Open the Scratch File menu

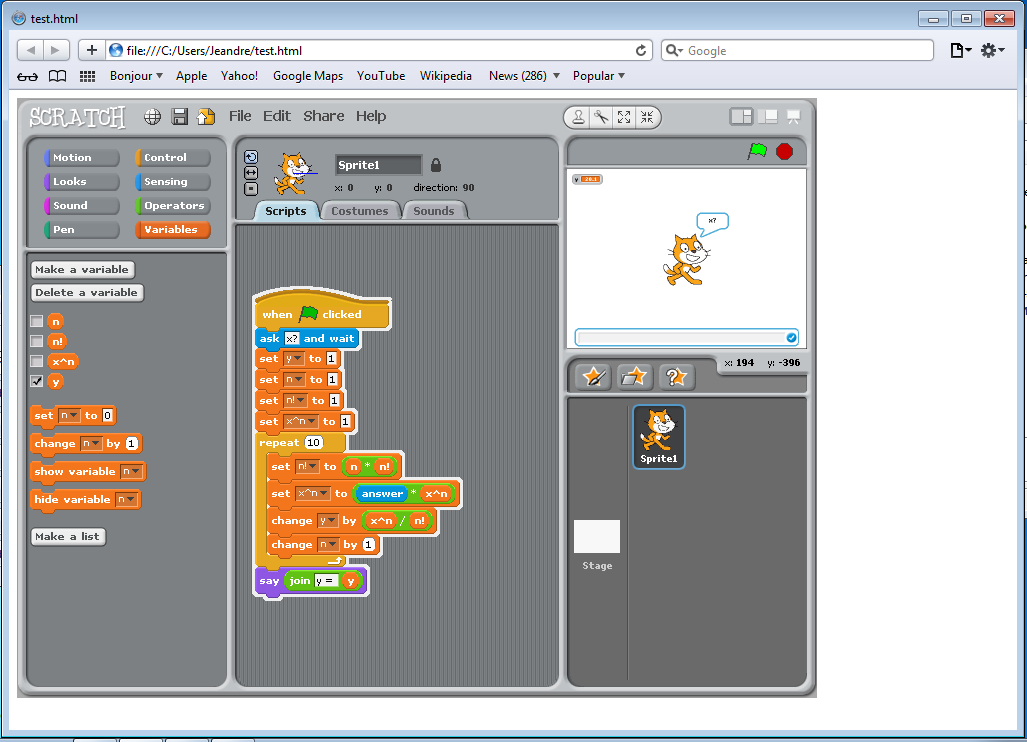(x=240, y=117)
